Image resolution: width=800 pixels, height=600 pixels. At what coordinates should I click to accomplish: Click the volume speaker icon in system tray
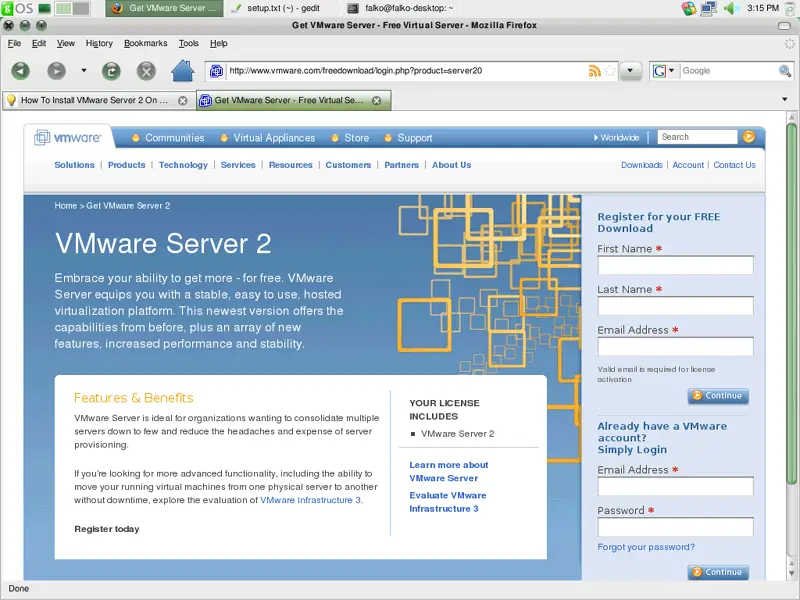731,8
